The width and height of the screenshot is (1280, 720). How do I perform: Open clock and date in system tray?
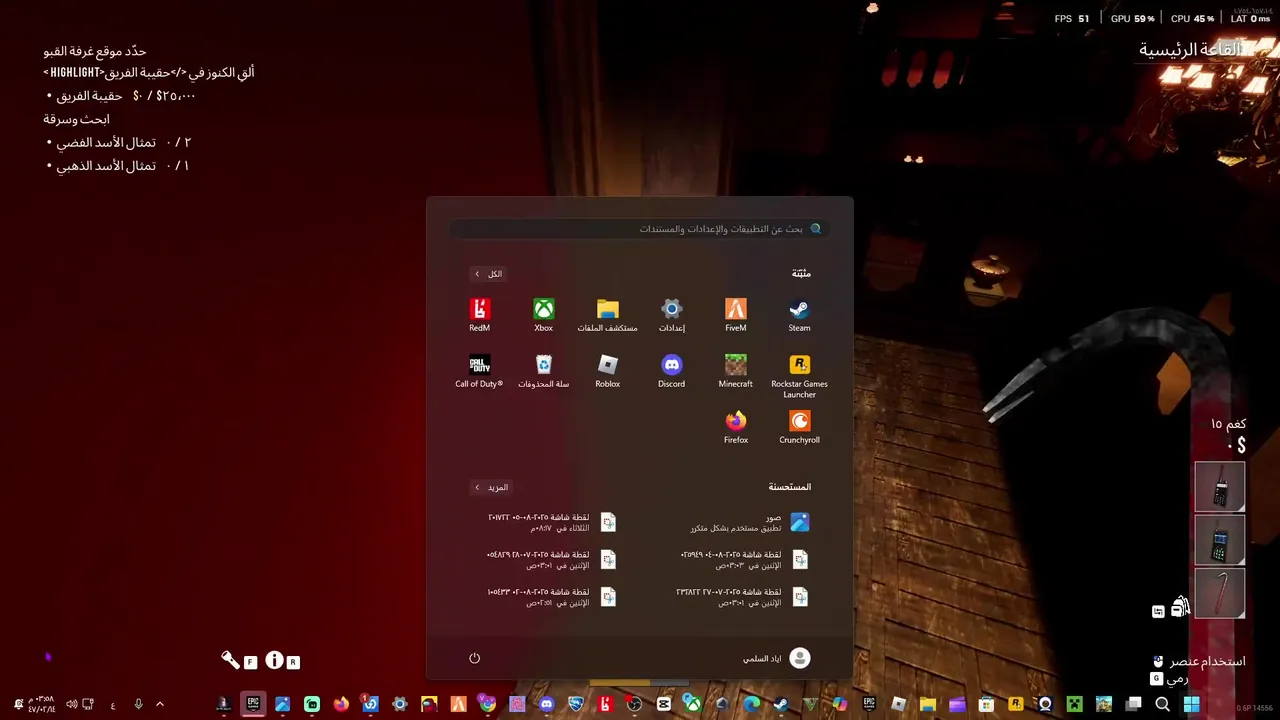tap(41, 704)
